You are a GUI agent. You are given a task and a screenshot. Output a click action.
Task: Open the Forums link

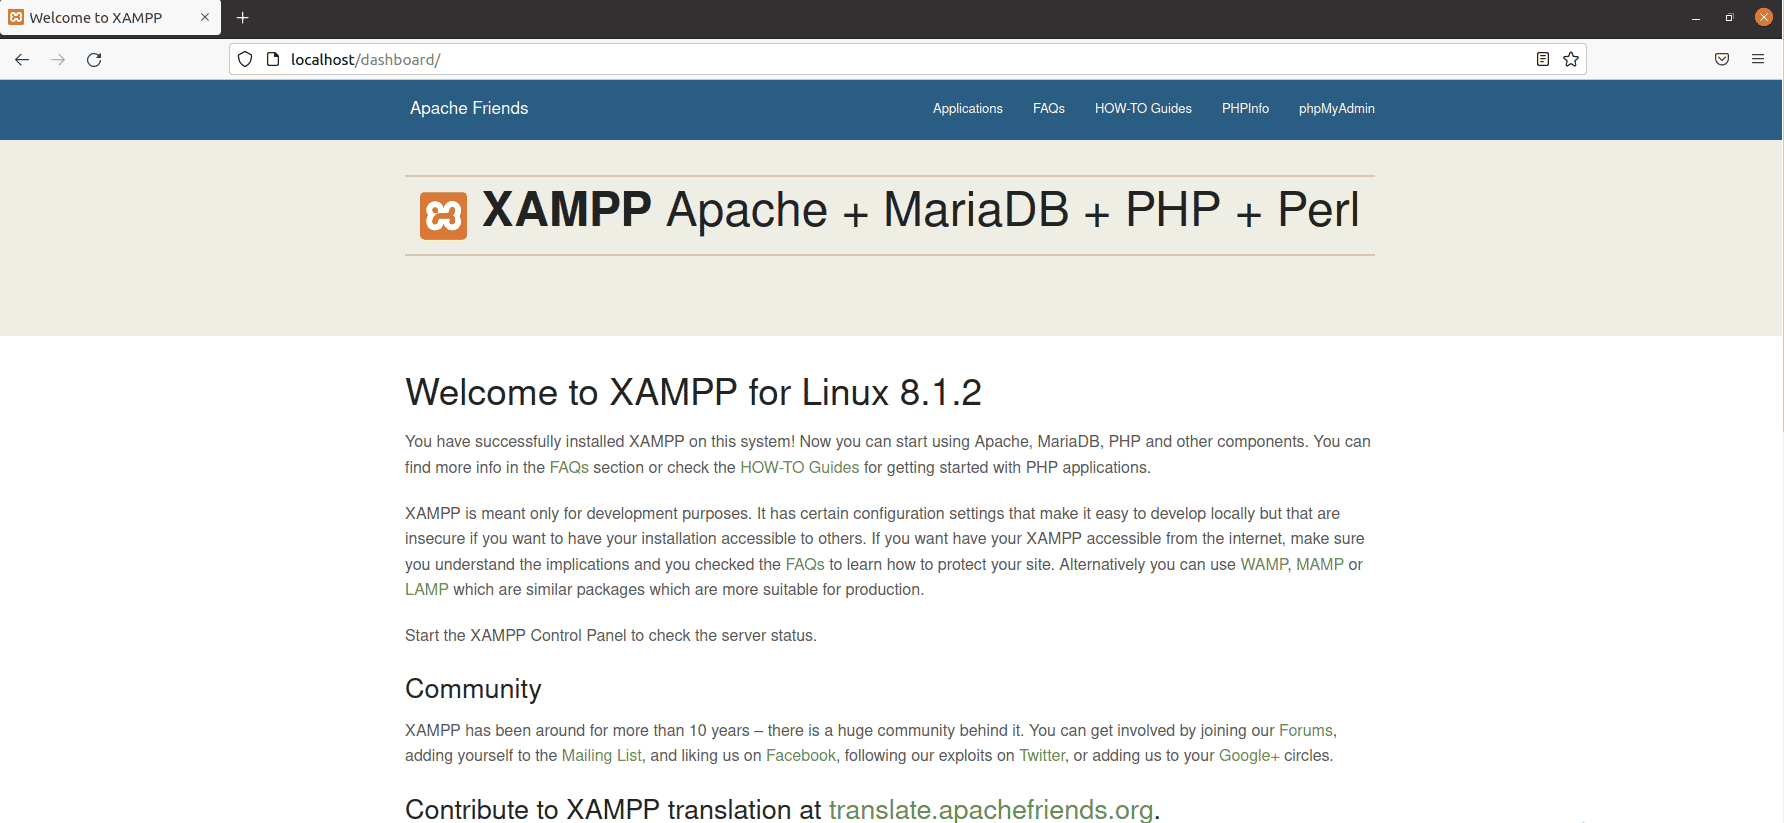(1306, 731)
